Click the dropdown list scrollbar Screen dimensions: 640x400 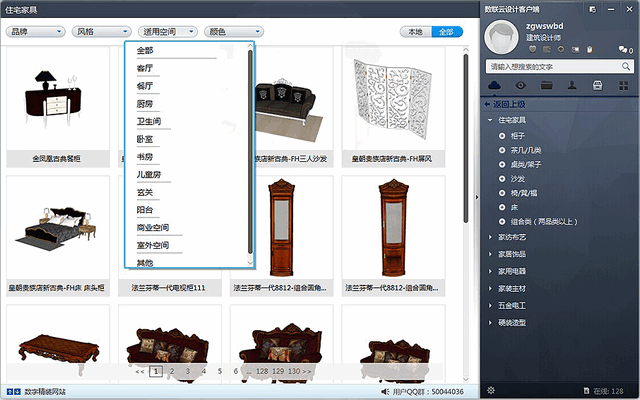click(x=250, y=151)
